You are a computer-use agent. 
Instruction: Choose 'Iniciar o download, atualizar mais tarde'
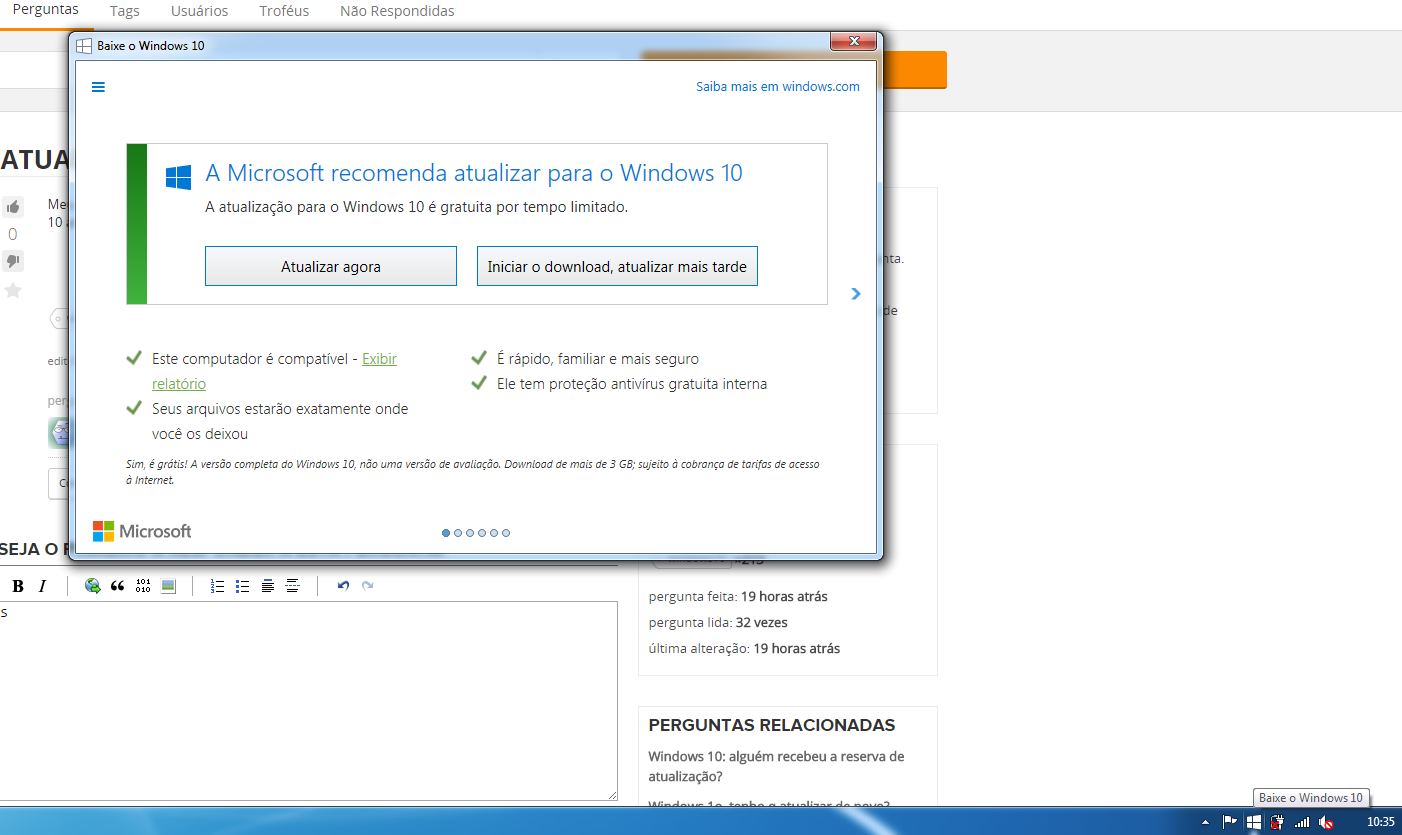617,266
